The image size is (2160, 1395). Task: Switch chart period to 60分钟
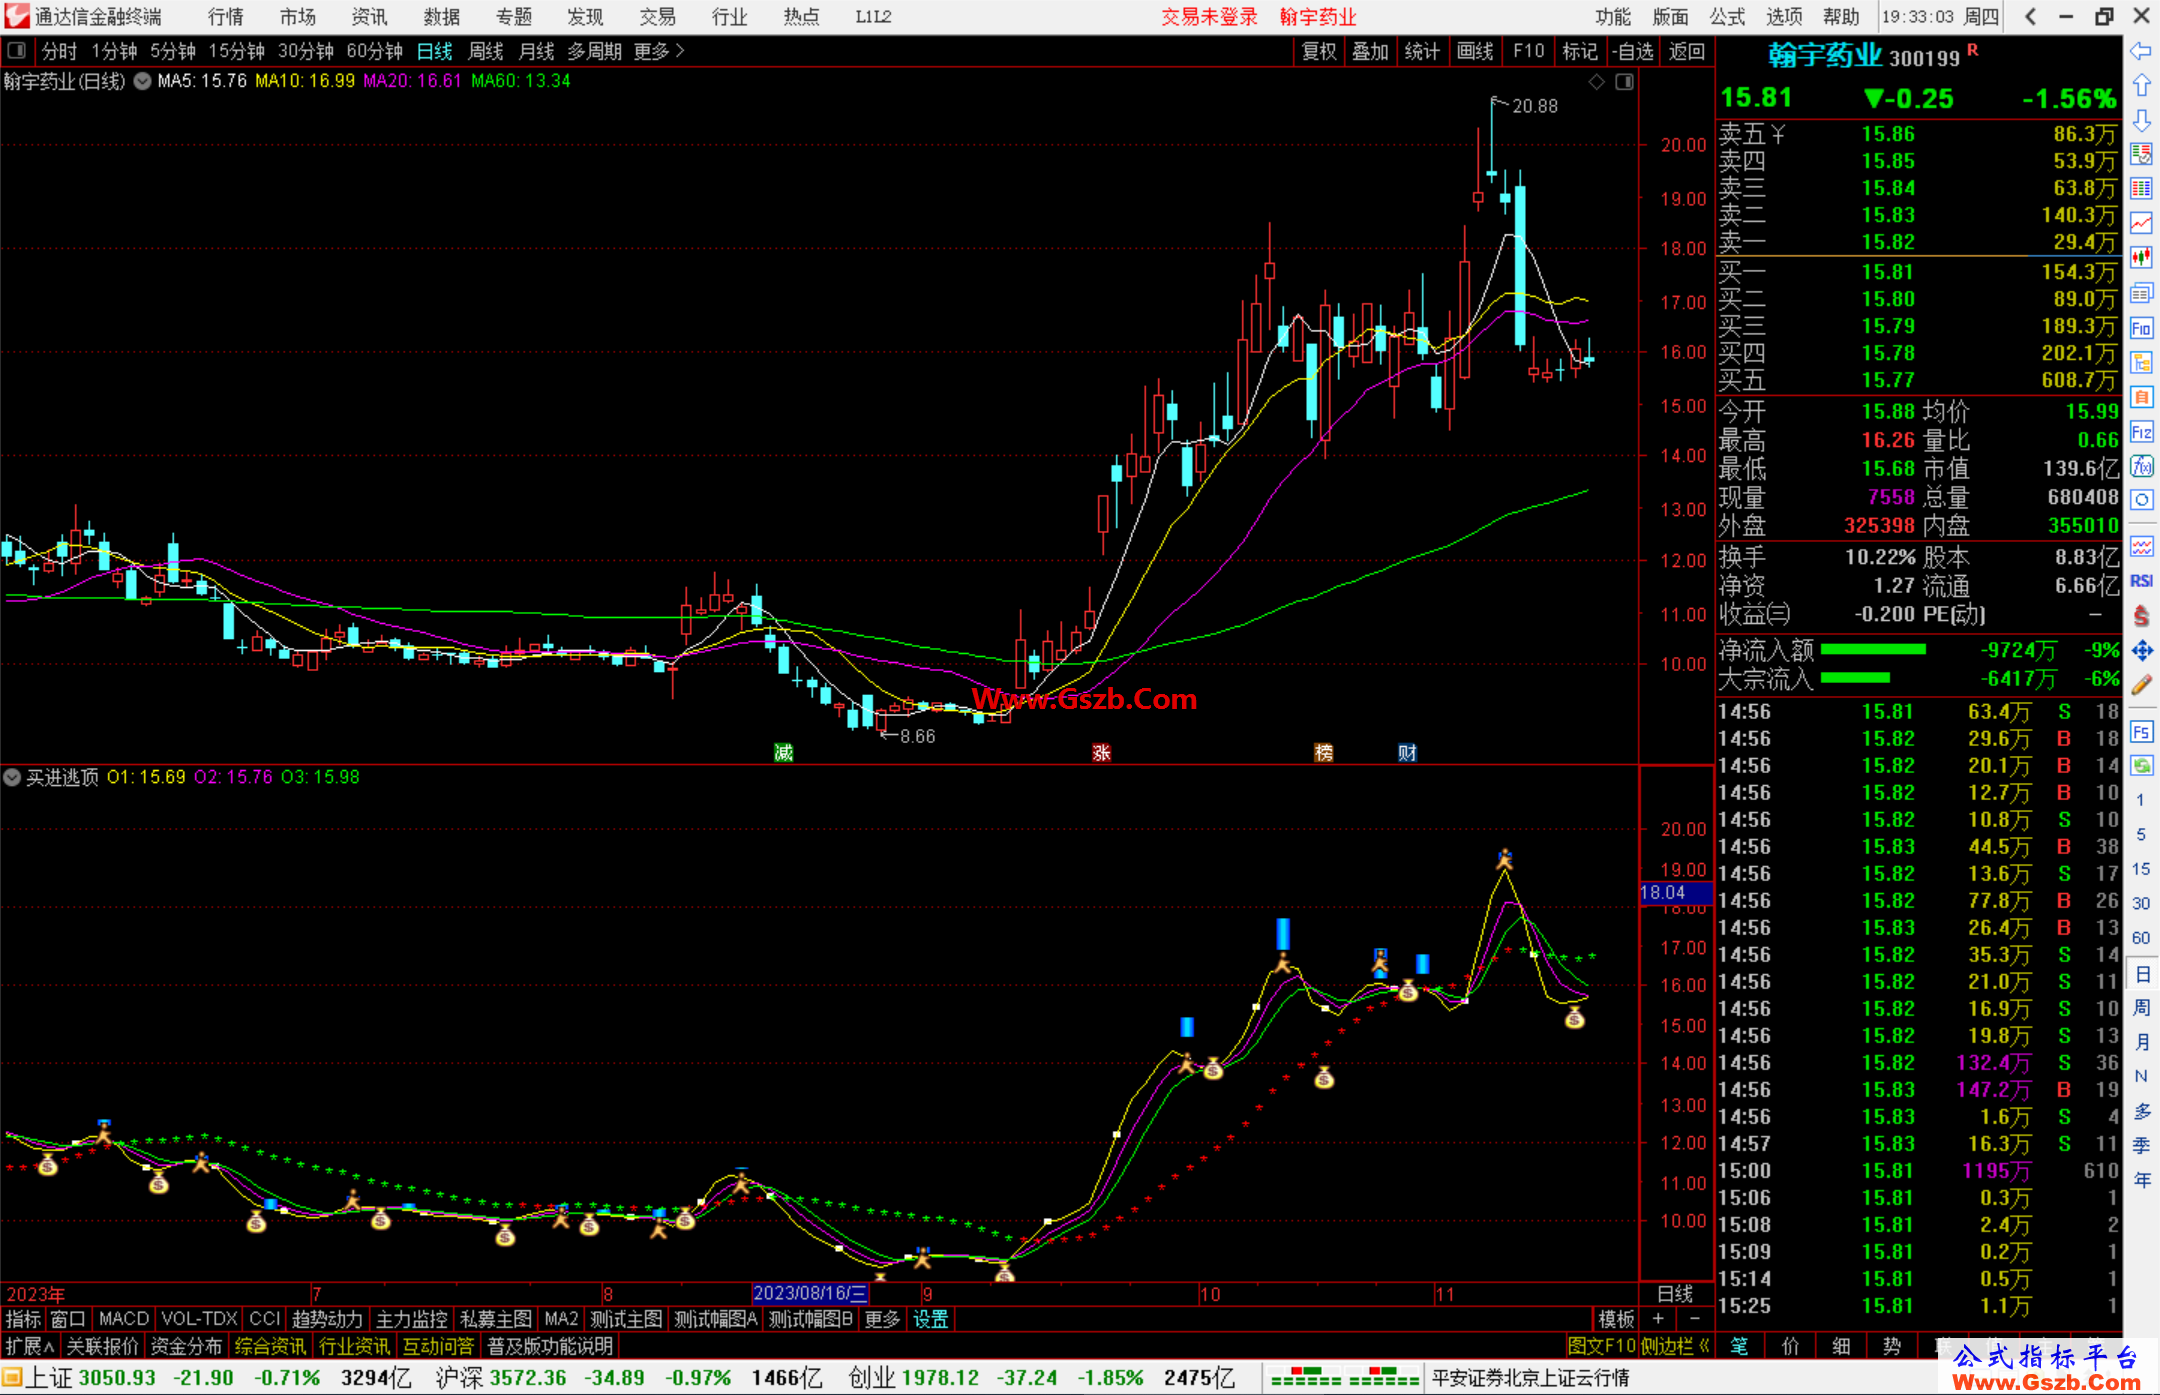point(374,51)
